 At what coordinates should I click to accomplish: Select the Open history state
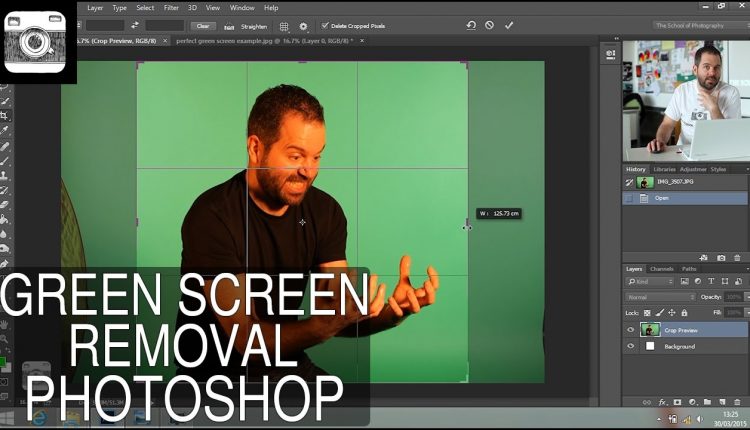684,198
